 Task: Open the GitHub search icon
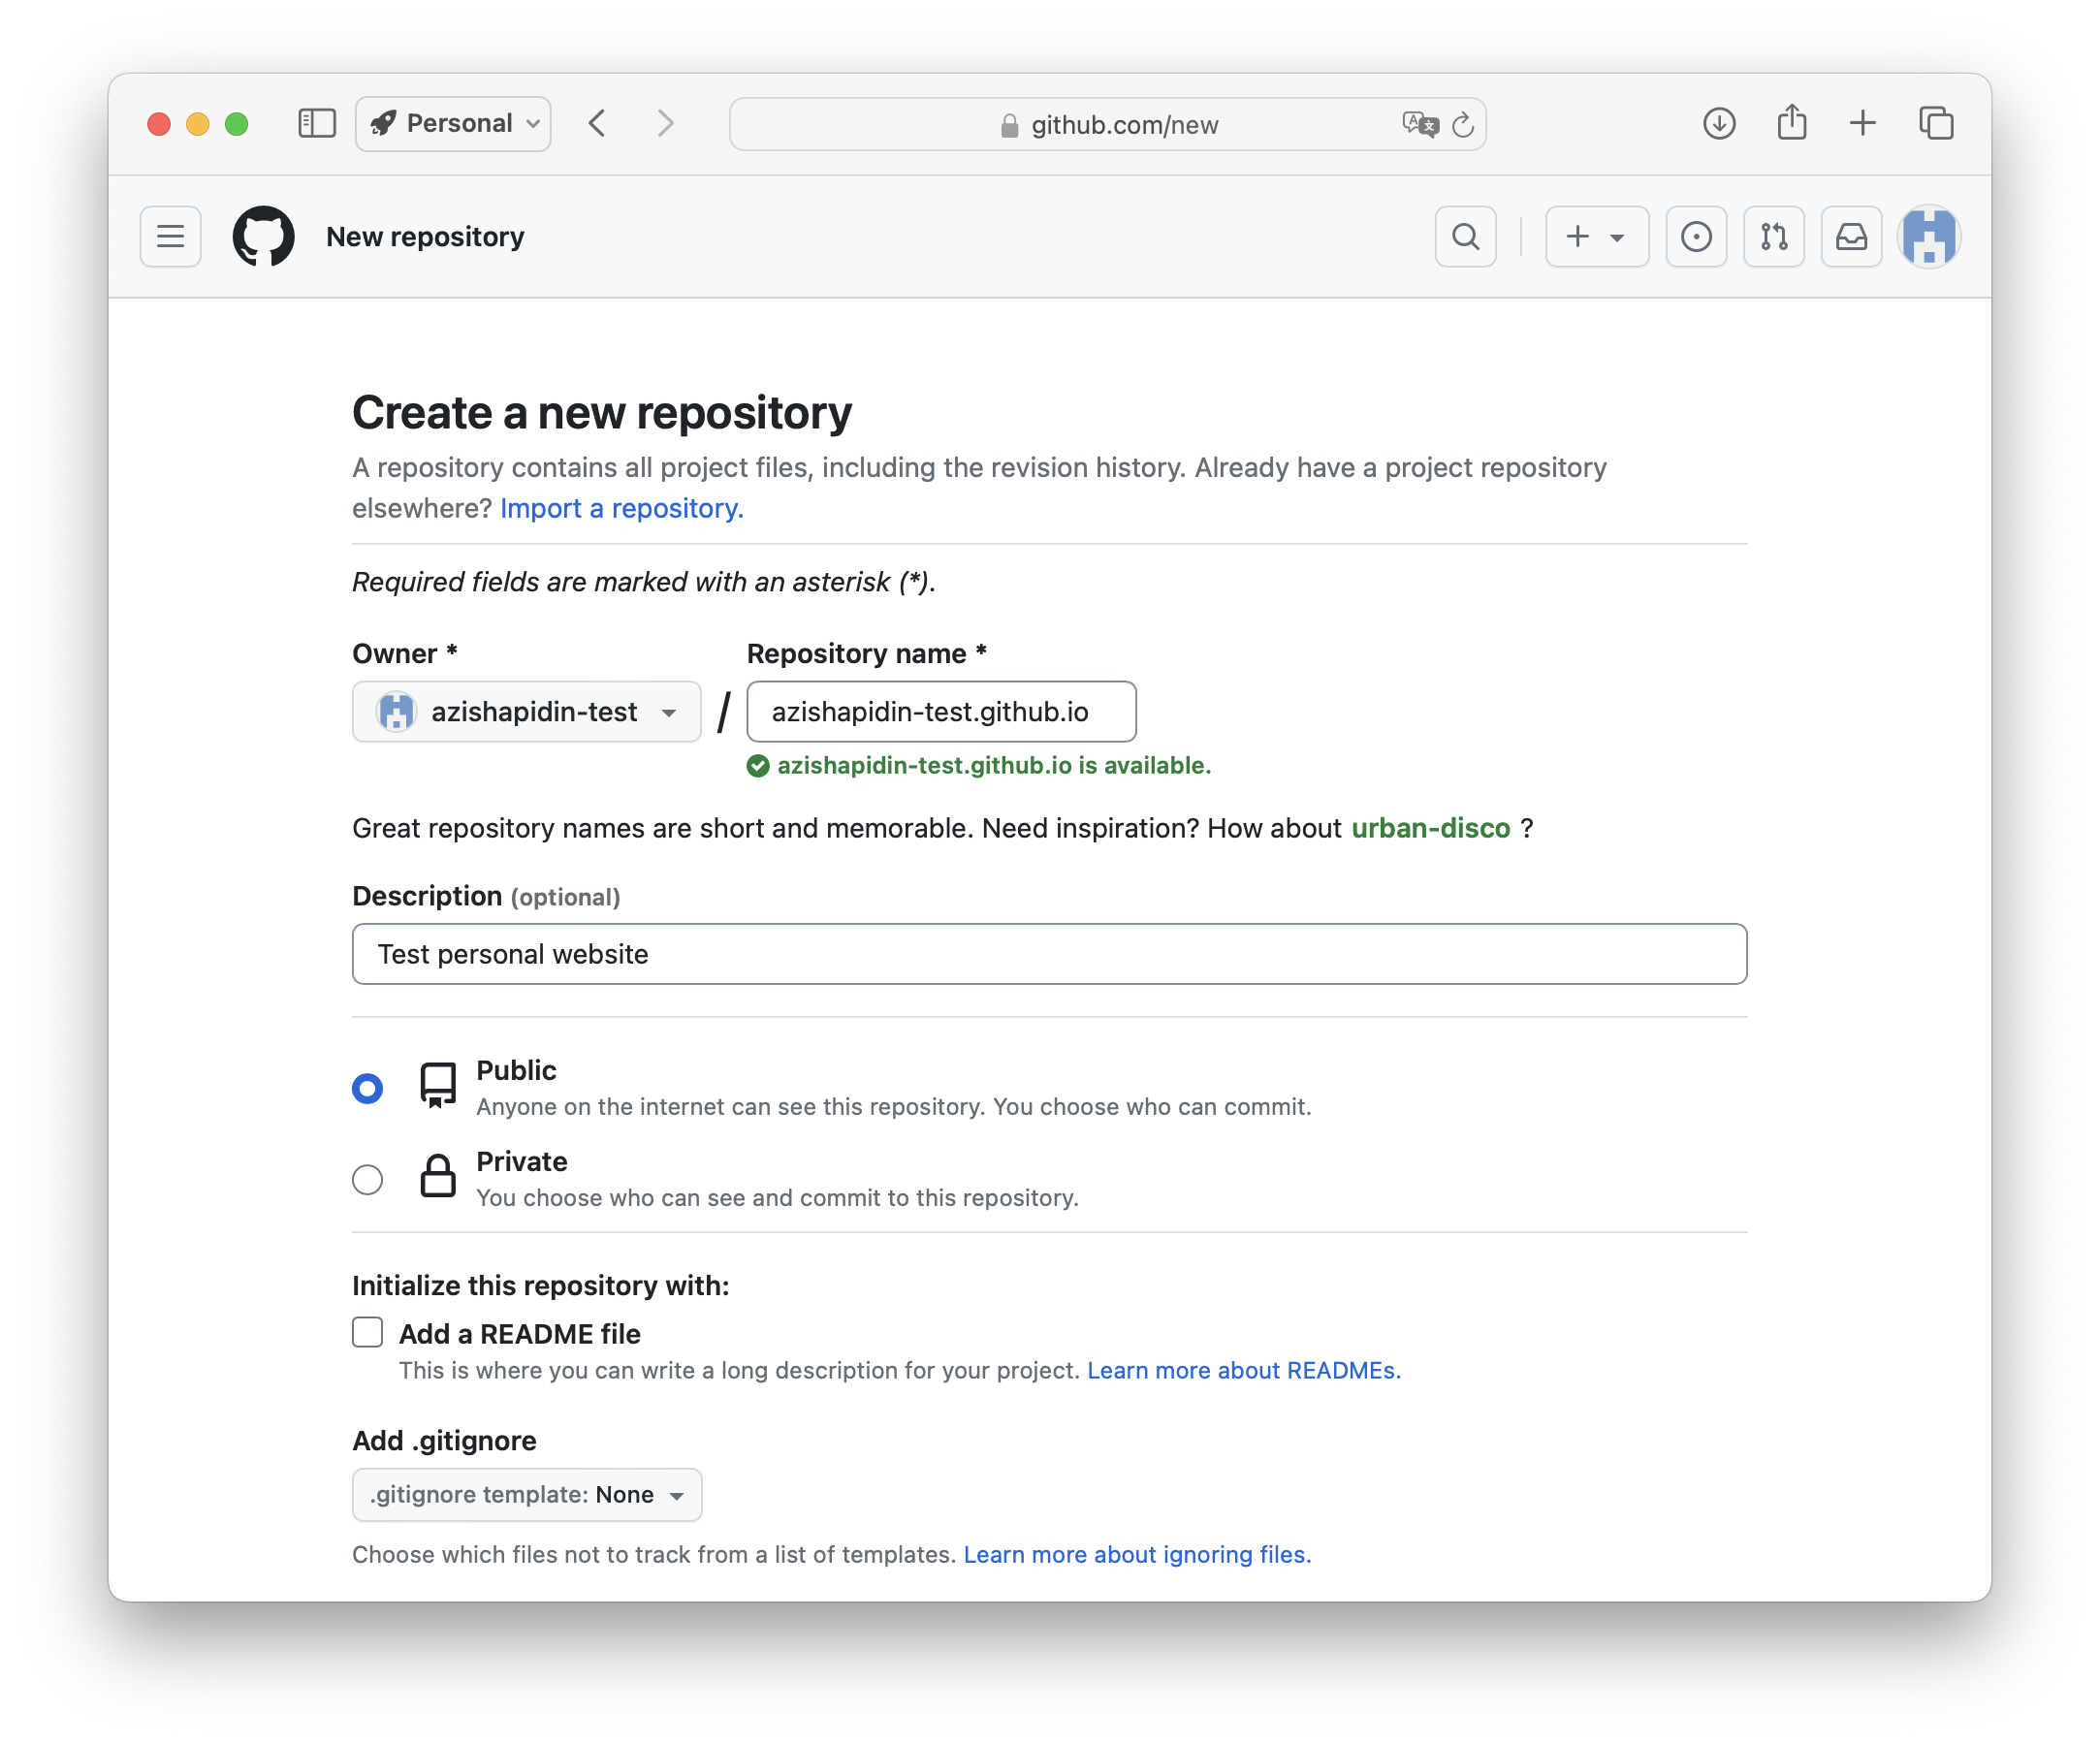point(1465,237)
